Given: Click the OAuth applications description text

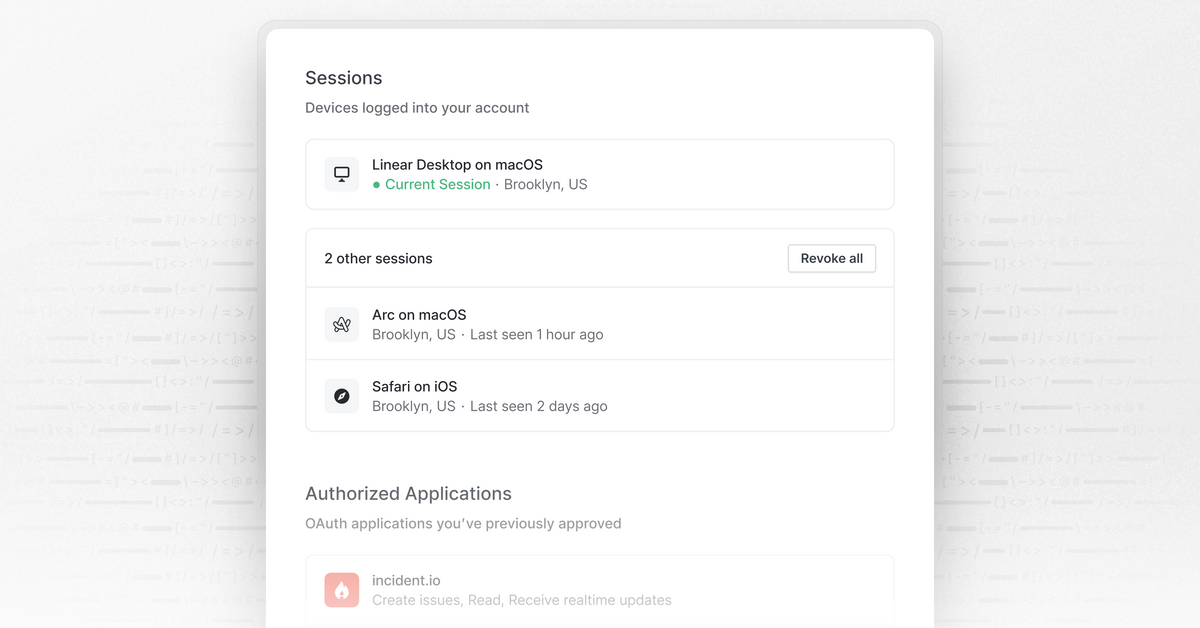Looking at the screenshot, I should pyautogui.click(x=464, y=523).
